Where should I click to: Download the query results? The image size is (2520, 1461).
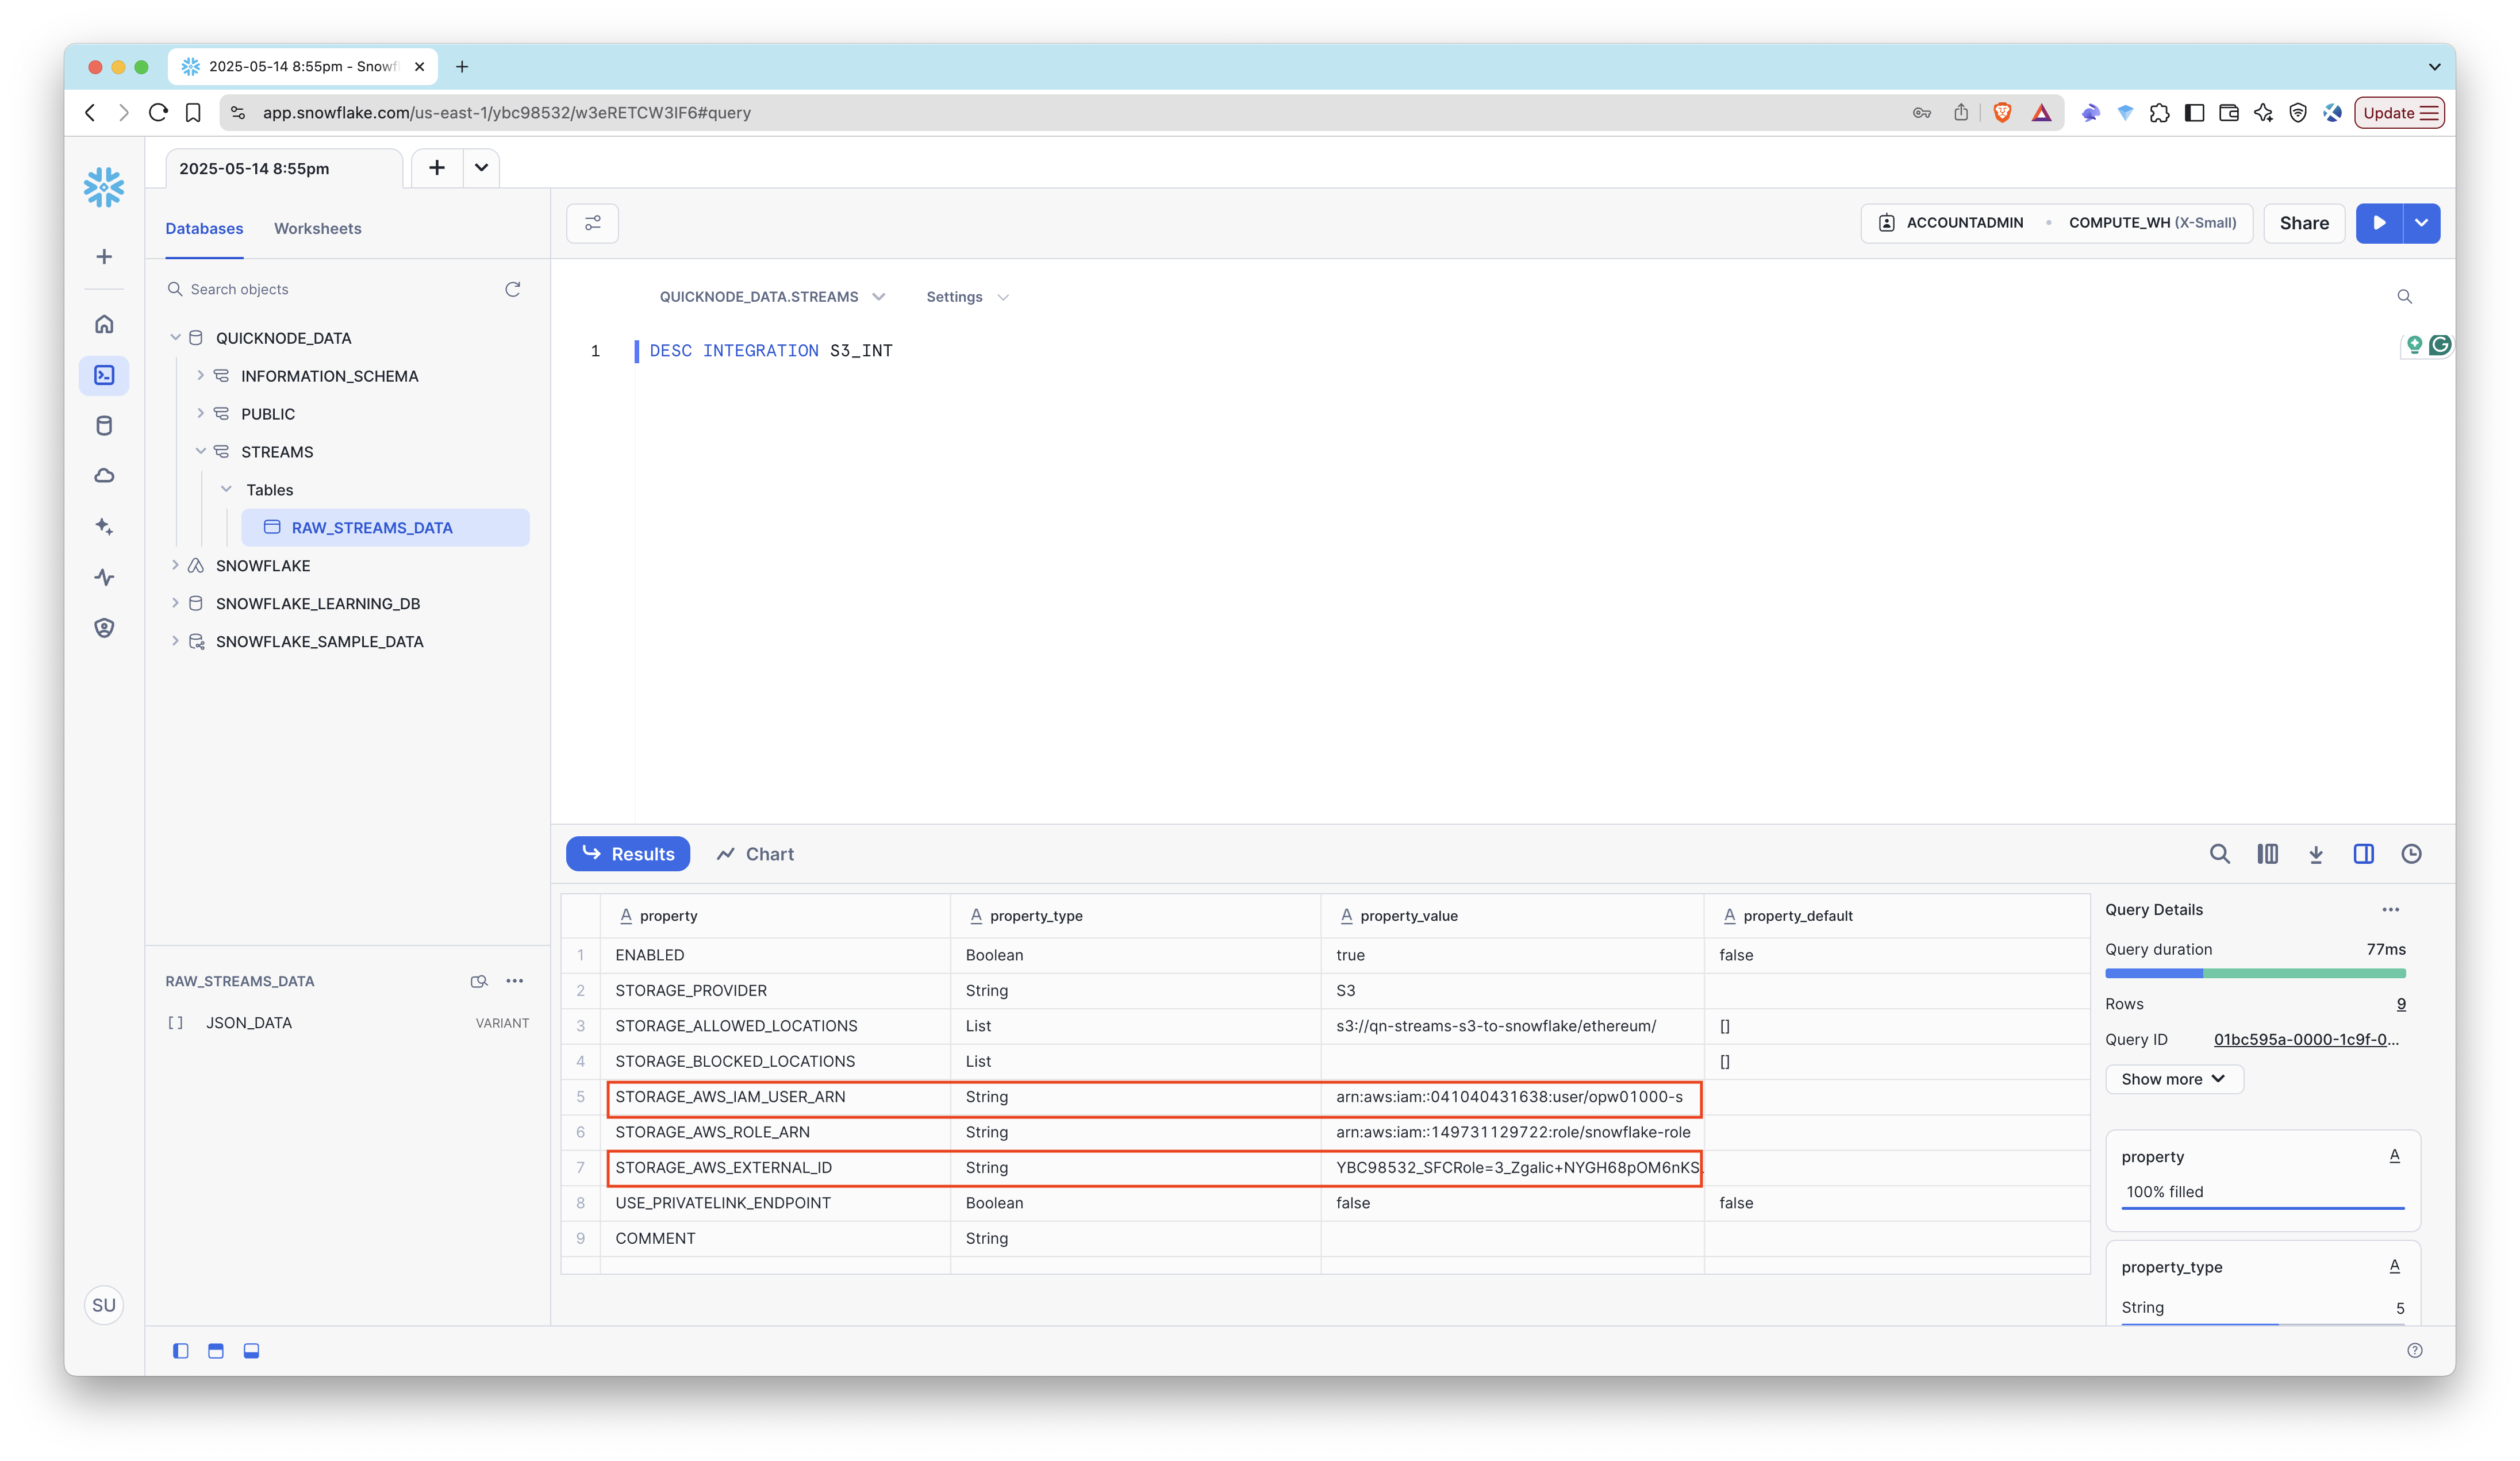coord(2316,854)
